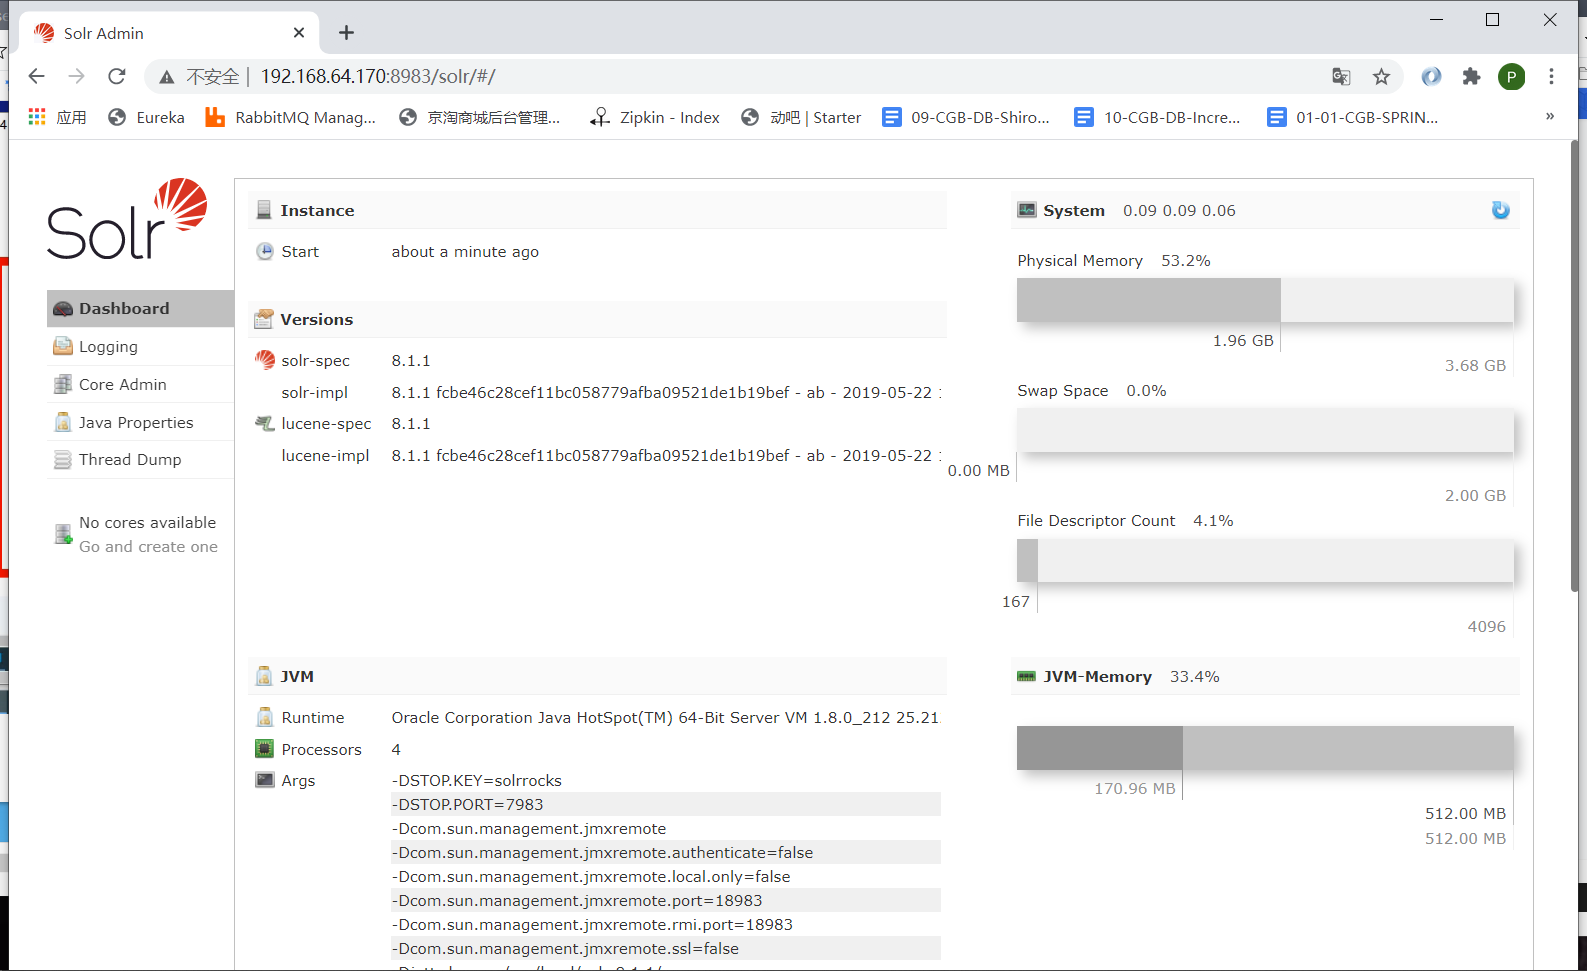The width and height of the screenshot is (1587, 971).
Task: Click the Swap Space usage bar
Action: tap(1265, 430)
